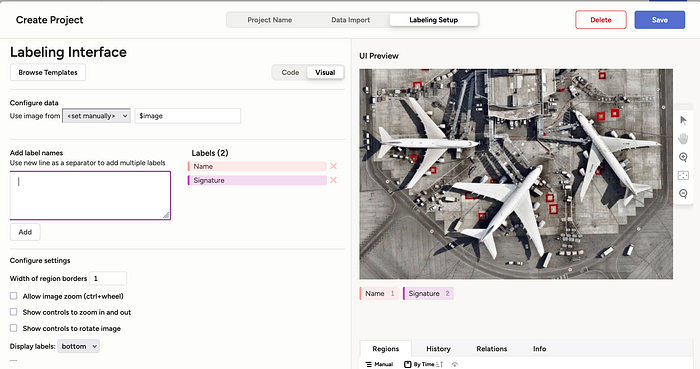Click the zoom in magnifier icon
This screenshot has height=369, width=700.
click(683, 157)
